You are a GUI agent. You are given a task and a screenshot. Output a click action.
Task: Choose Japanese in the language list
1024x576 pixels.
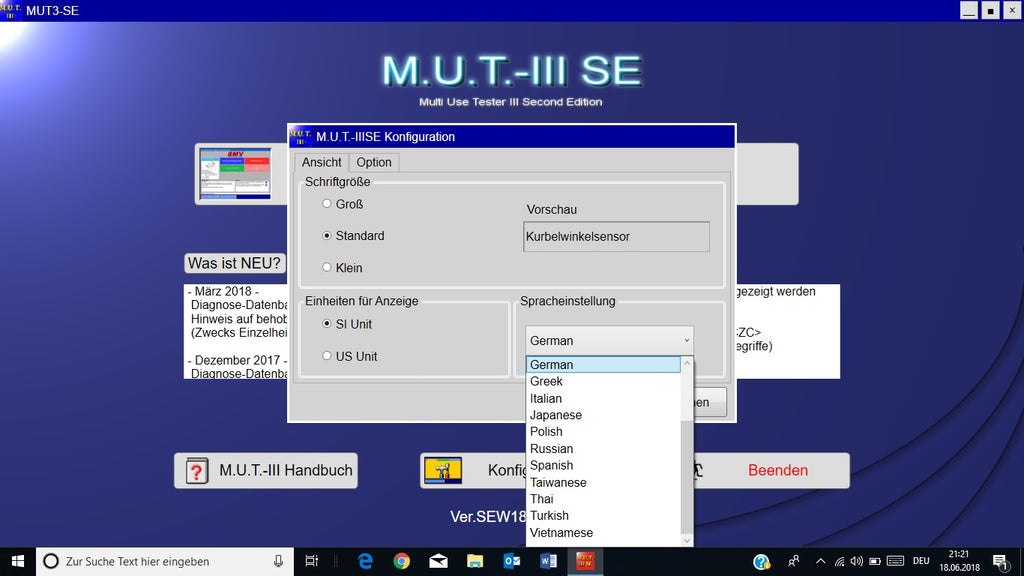603,415
